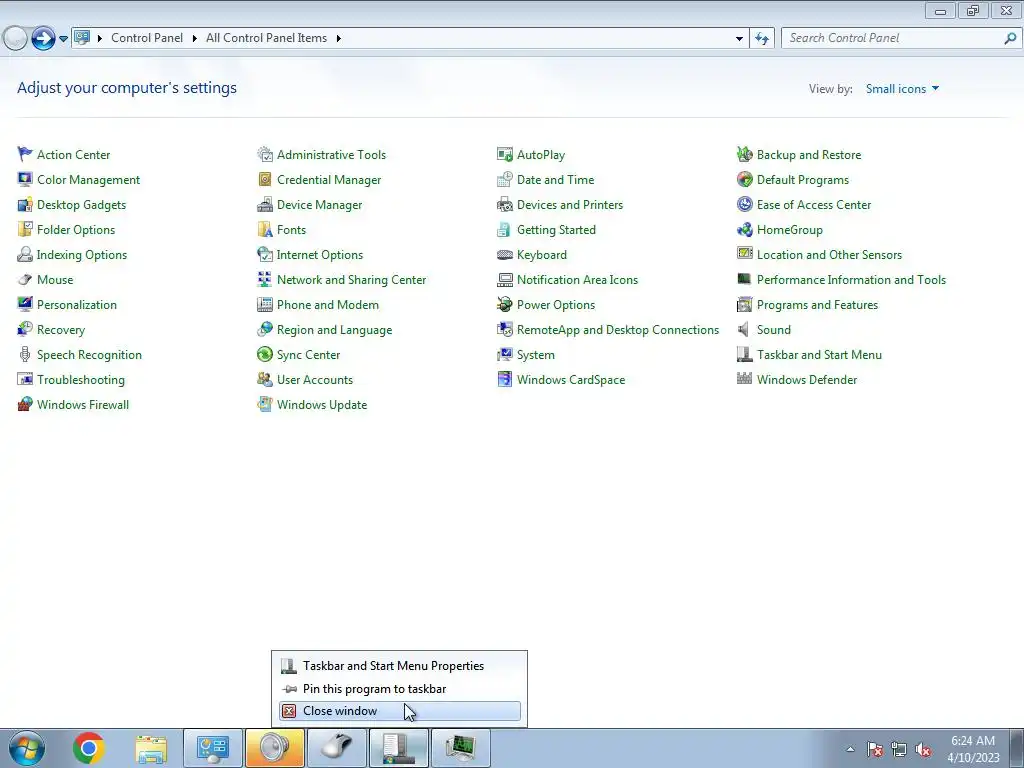Click the Control Panel breadcrumb segment

tap(147, 39)
